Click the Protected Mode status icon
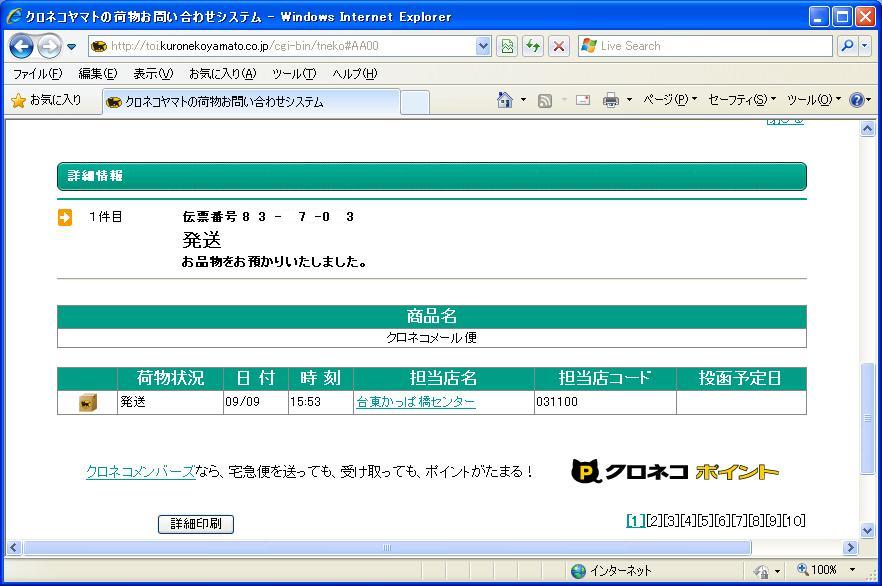This screenshot has width=882, height=586. point(761,571)
